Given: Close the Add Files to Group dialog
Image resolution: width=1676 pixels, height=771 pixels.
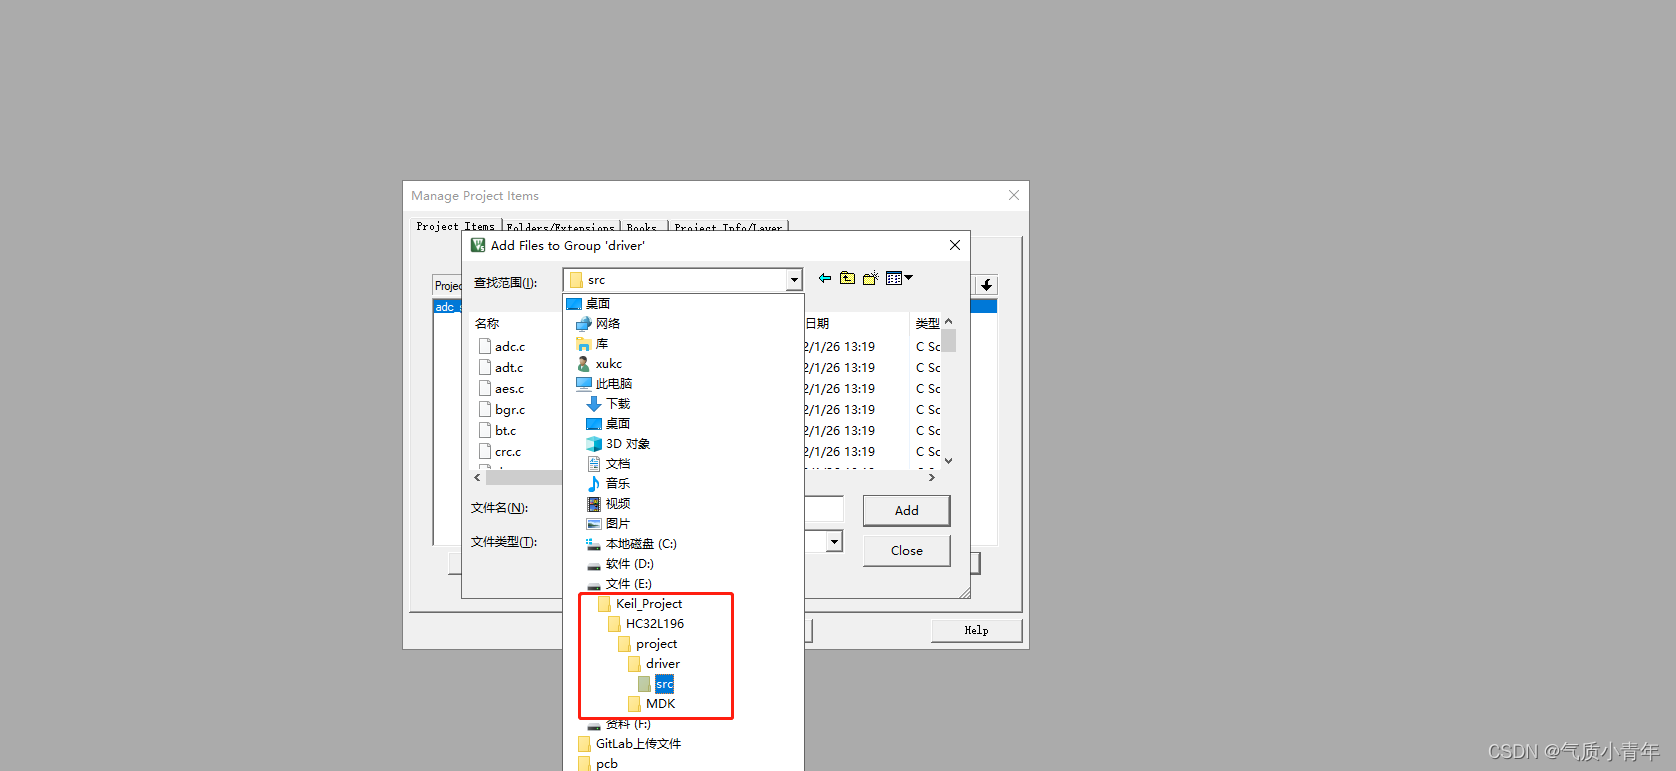Looking at the screenshot, I should (955, 245).
